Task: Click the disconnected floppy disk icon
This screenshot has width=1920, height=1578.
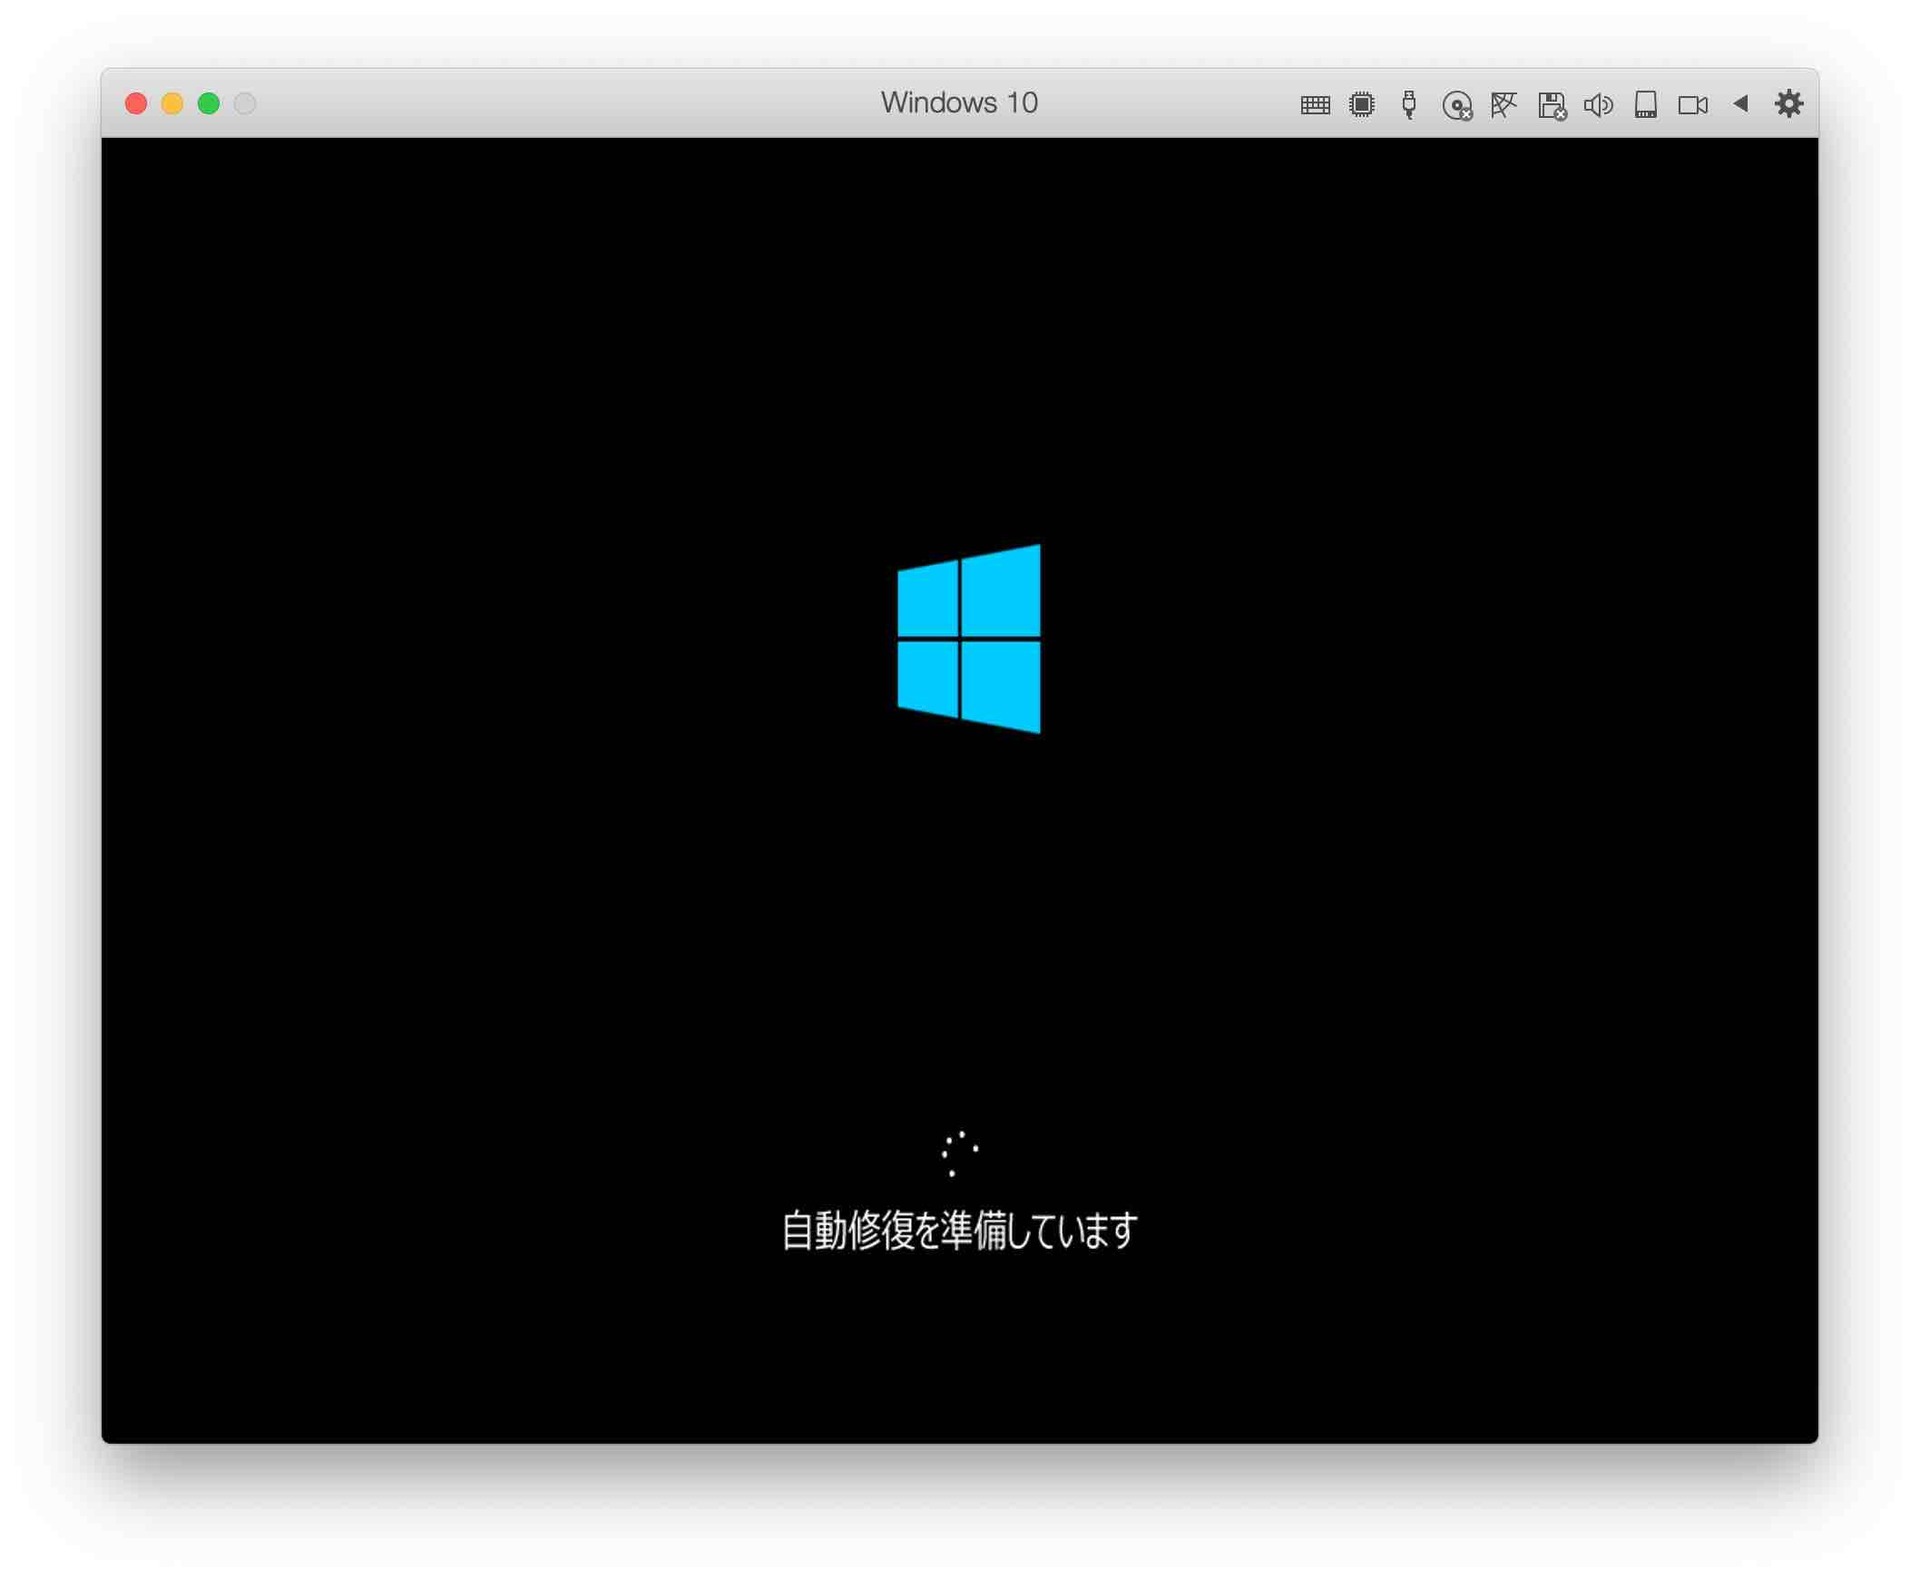Action: [x=1551, y=105]
